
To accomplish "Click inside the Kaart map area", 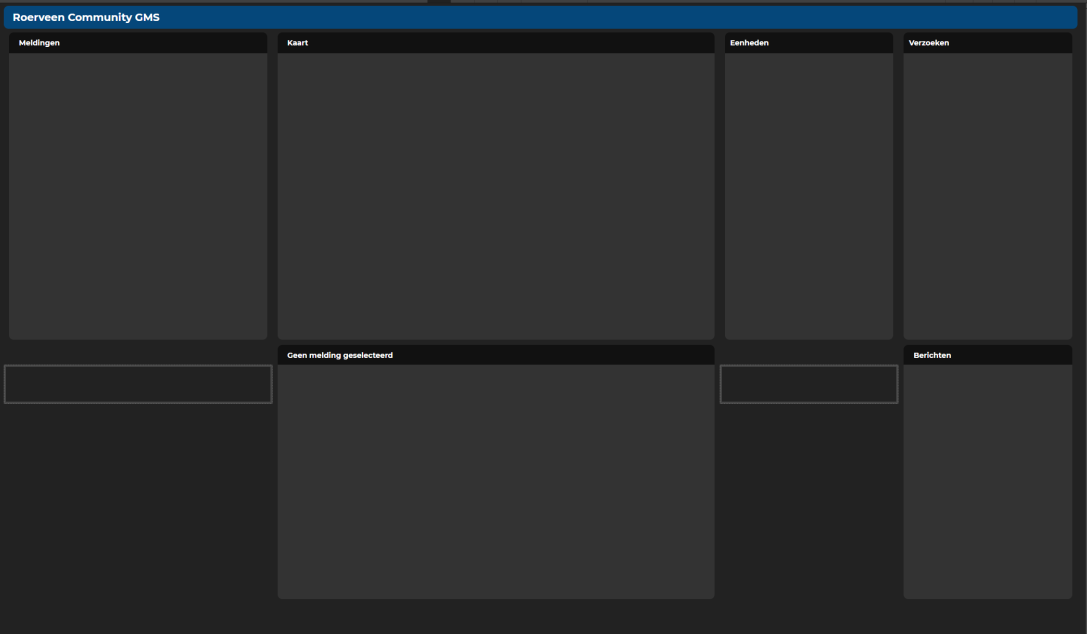I will tap(495, 195).
